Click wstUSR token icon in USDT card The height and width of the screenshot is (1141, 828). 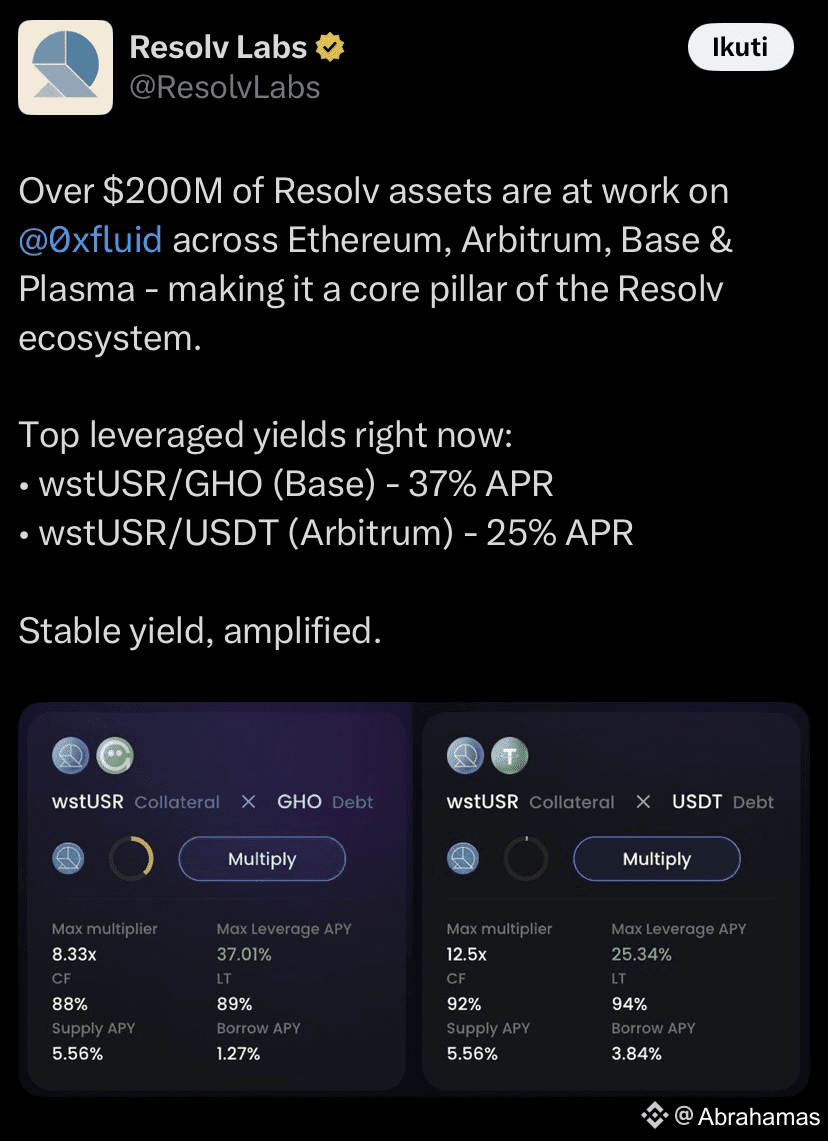pos(465,755)
